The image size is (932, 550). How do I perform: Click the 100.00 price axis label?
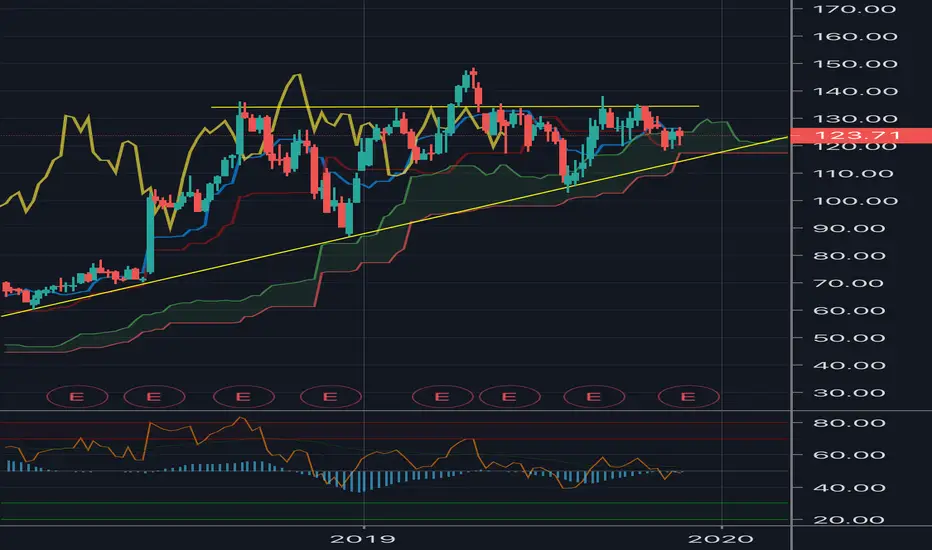click(854, 201)
